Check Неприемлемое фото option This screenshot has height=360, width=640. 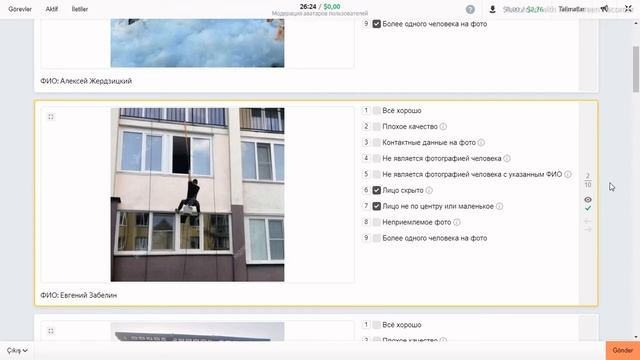377,222
